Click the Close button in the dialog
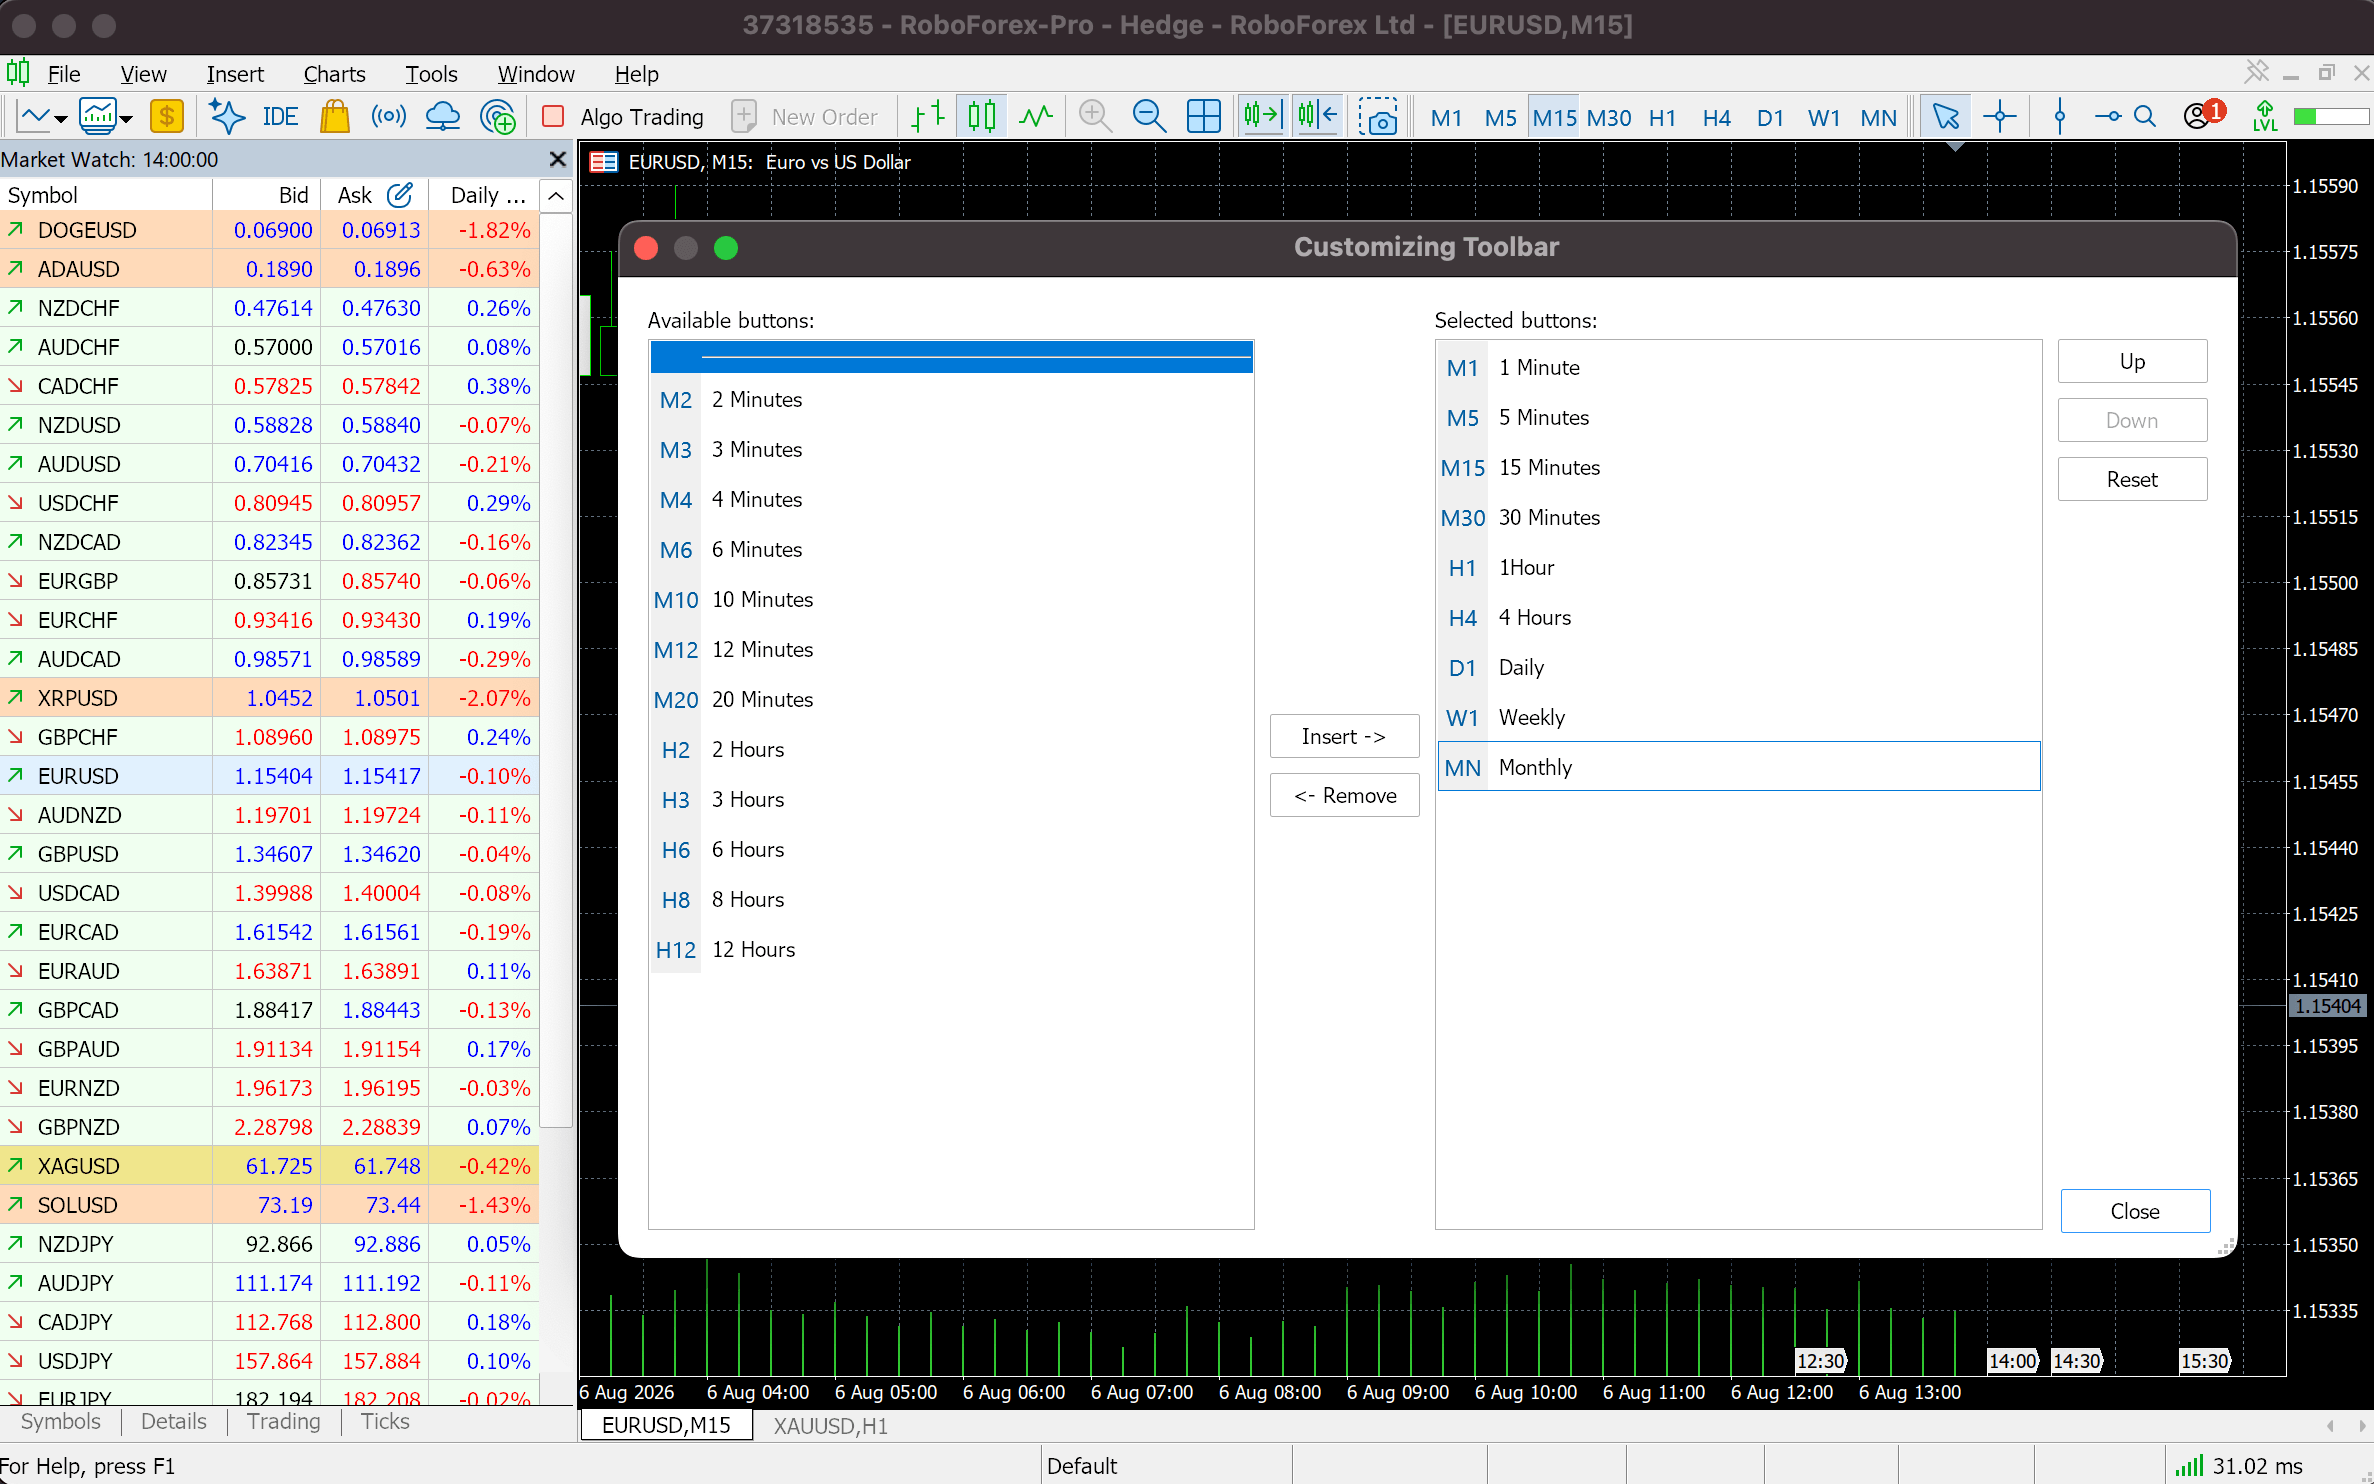2374x1484 pixels. tap(2135, 1211)
